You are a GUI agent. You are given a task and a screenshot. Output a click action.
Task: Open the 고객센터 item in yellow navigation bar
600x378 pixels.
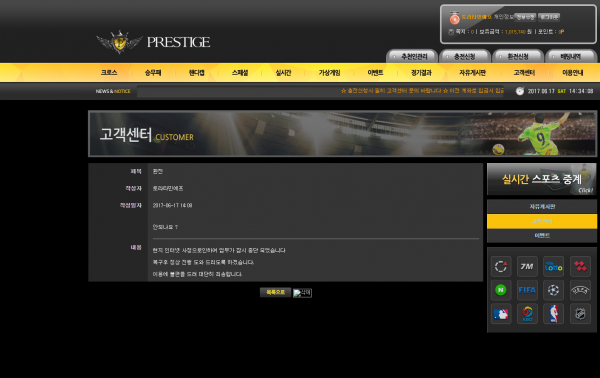(524, 73)
